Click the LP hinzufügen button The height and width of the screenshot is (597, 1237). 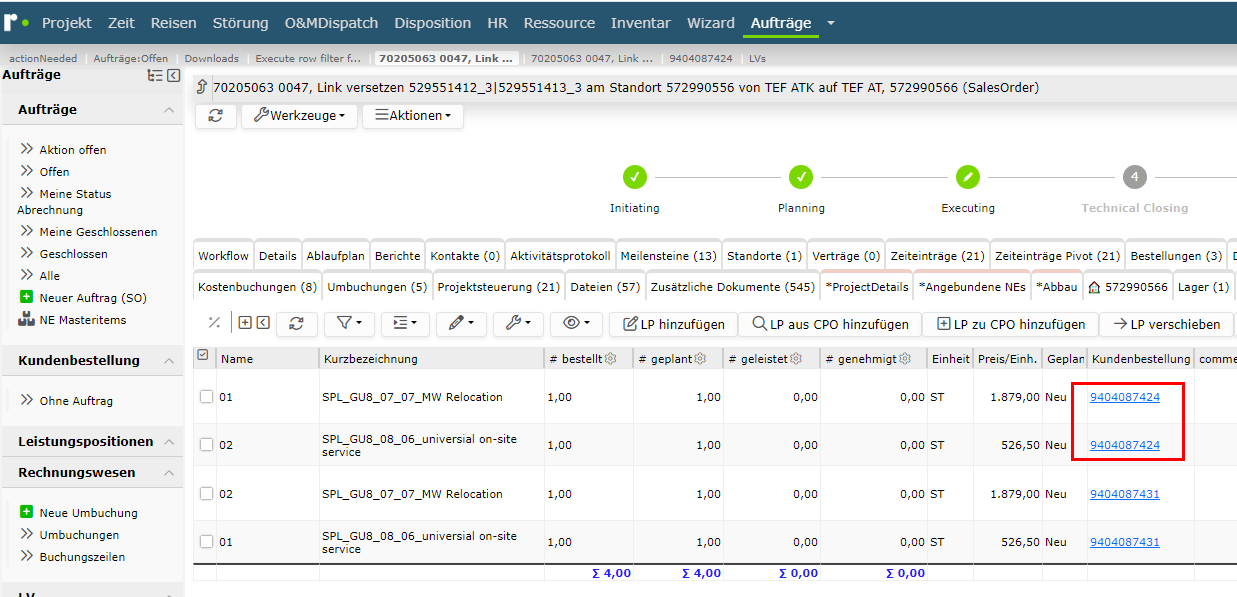(673, 324)
